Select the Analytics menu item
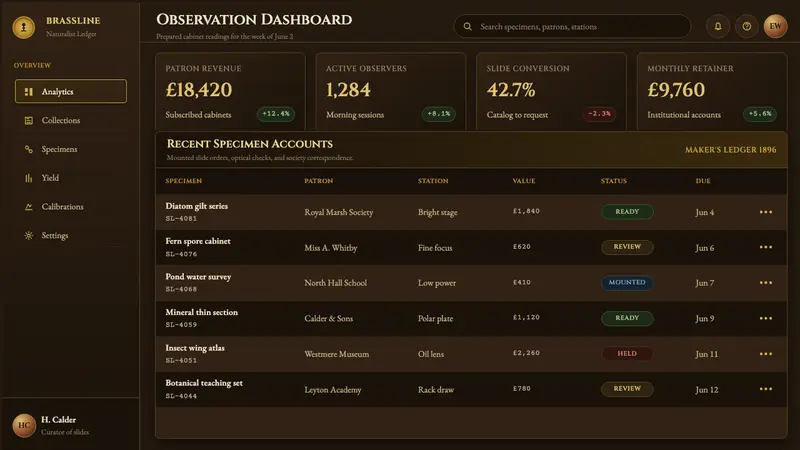Viewport: 800px width, 450px height. pos(71,91)
